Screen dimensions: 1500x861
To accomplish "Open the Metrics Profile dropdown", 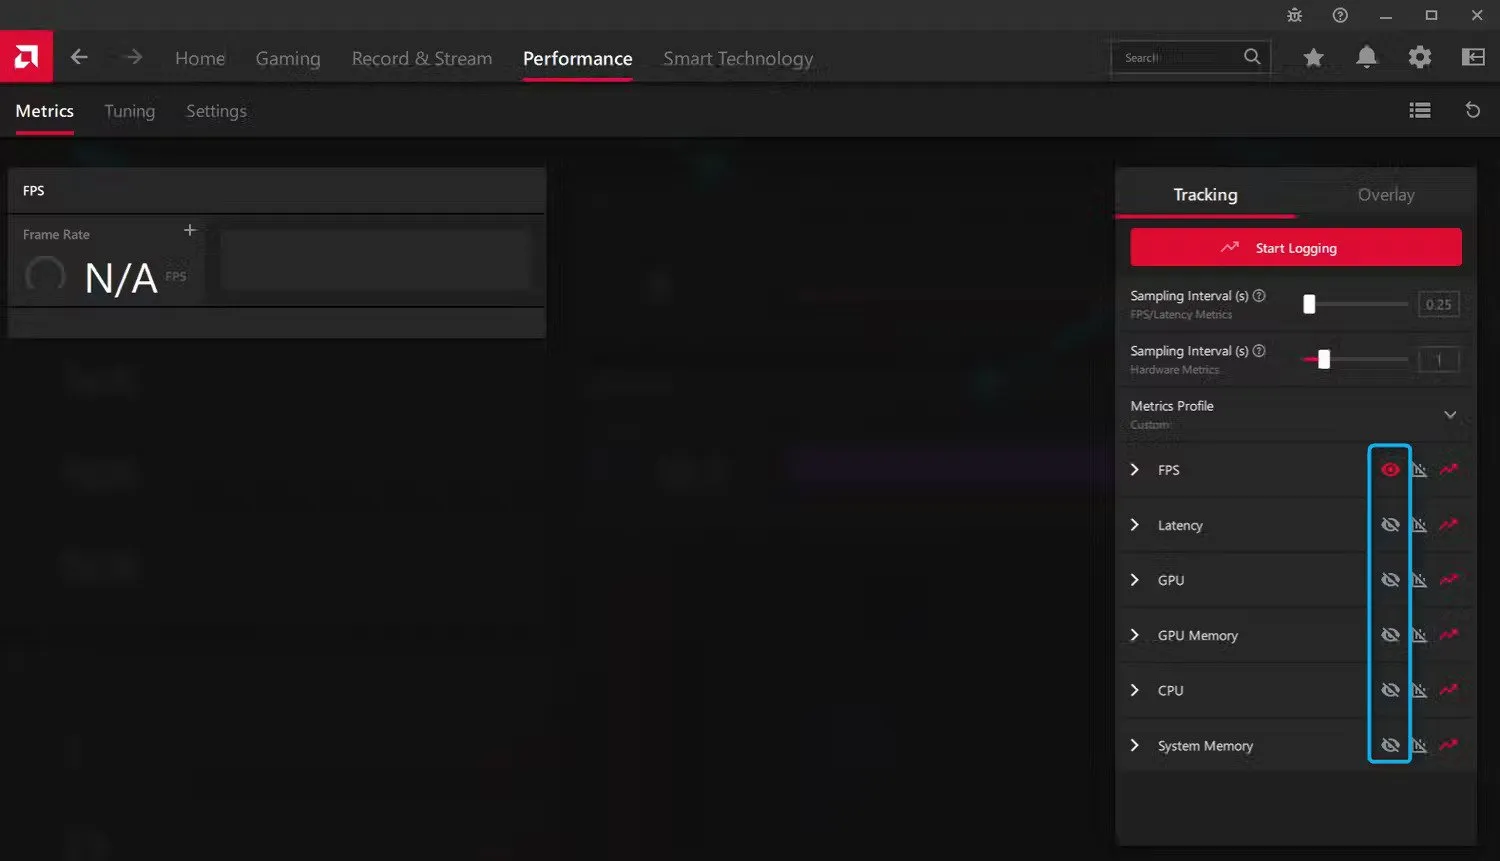I will coord(1449,415).
